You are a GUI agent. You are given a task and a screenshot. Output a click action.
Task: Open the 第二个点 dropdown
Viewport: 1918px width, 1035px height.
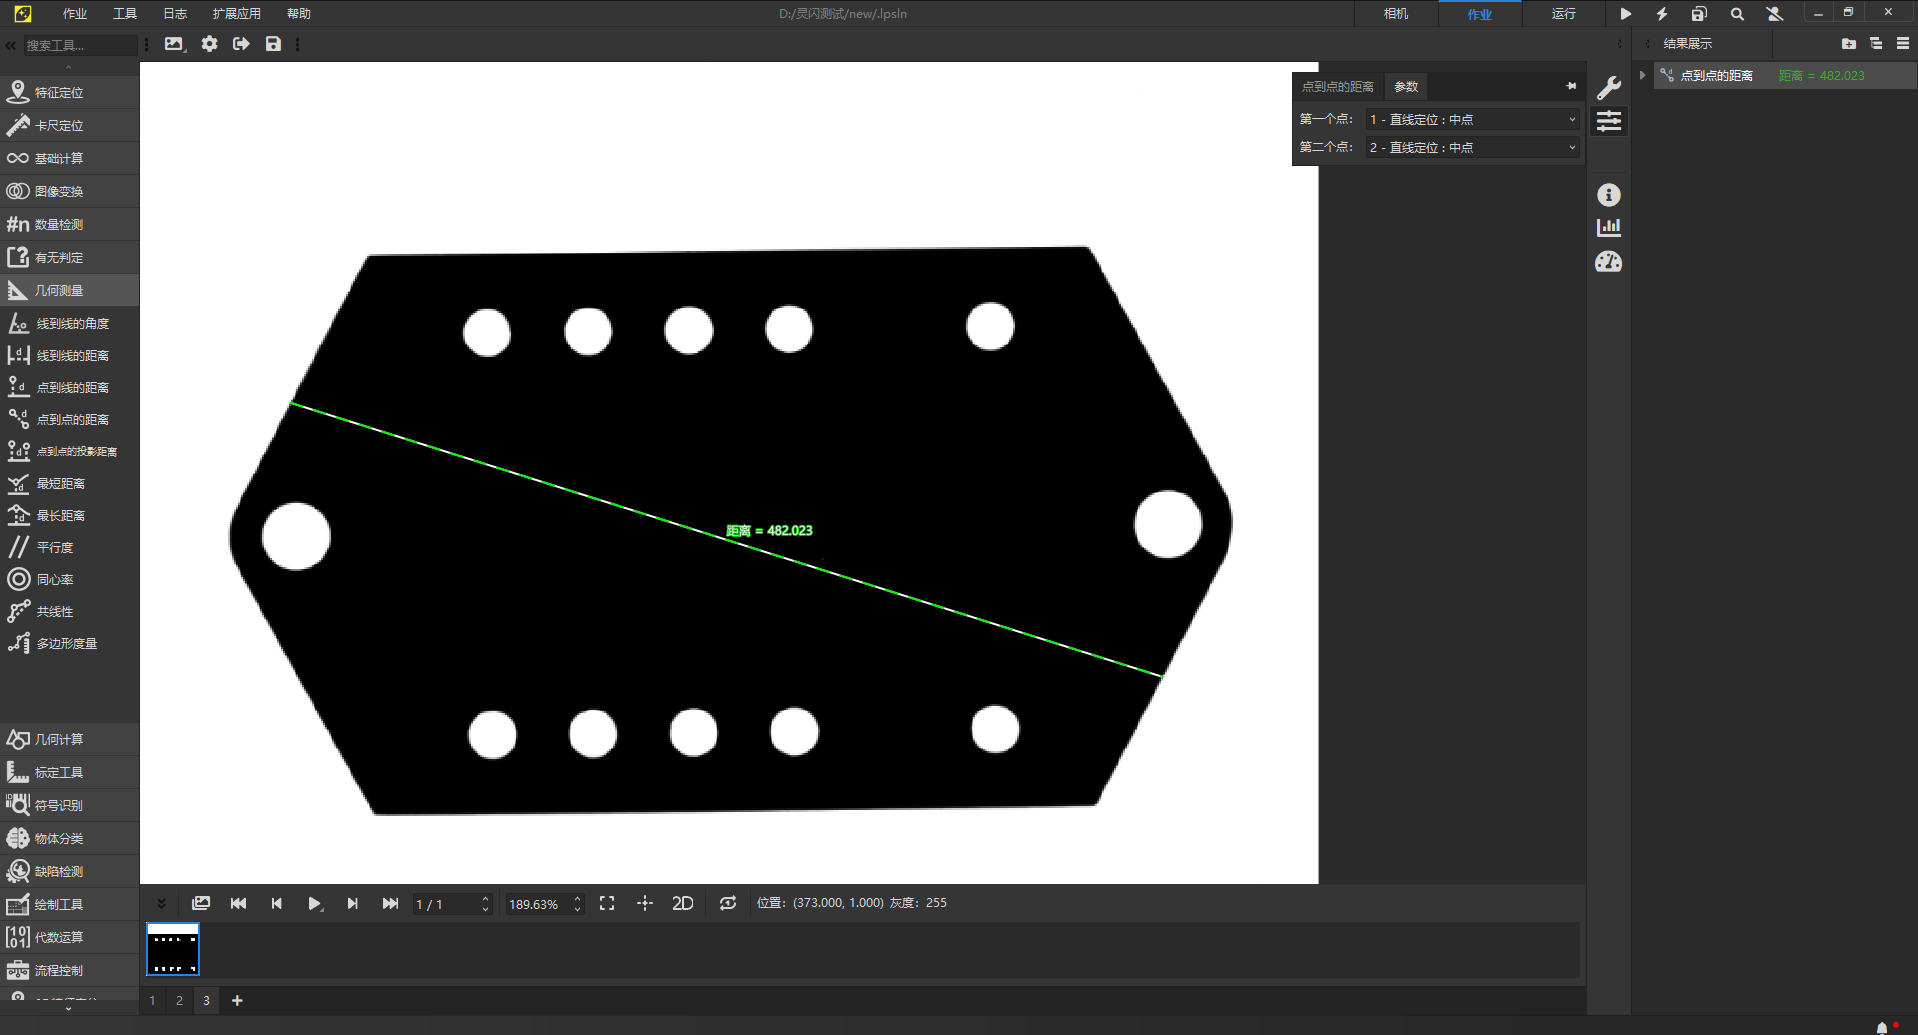click(1472, 147)
